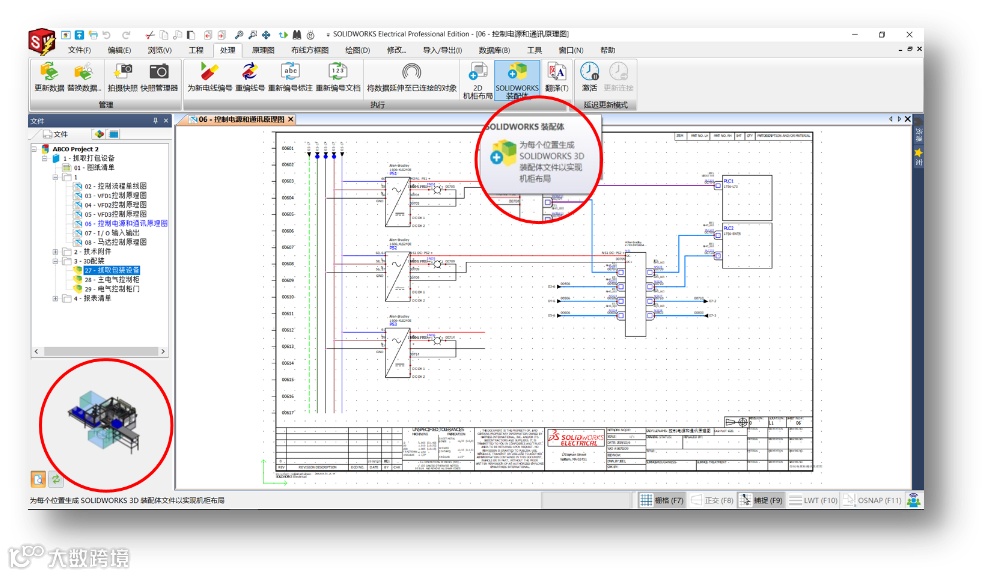Click the binoculars search icon in title bar
This screenshot has height=576, width=990.
click(x=297, y=35)
